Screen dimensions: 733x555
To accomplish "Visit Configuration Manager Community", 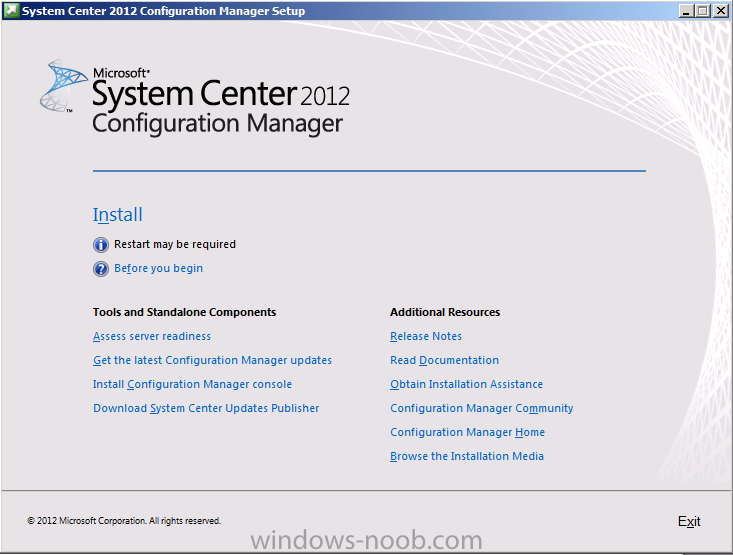I will click(x=481, y=408).
